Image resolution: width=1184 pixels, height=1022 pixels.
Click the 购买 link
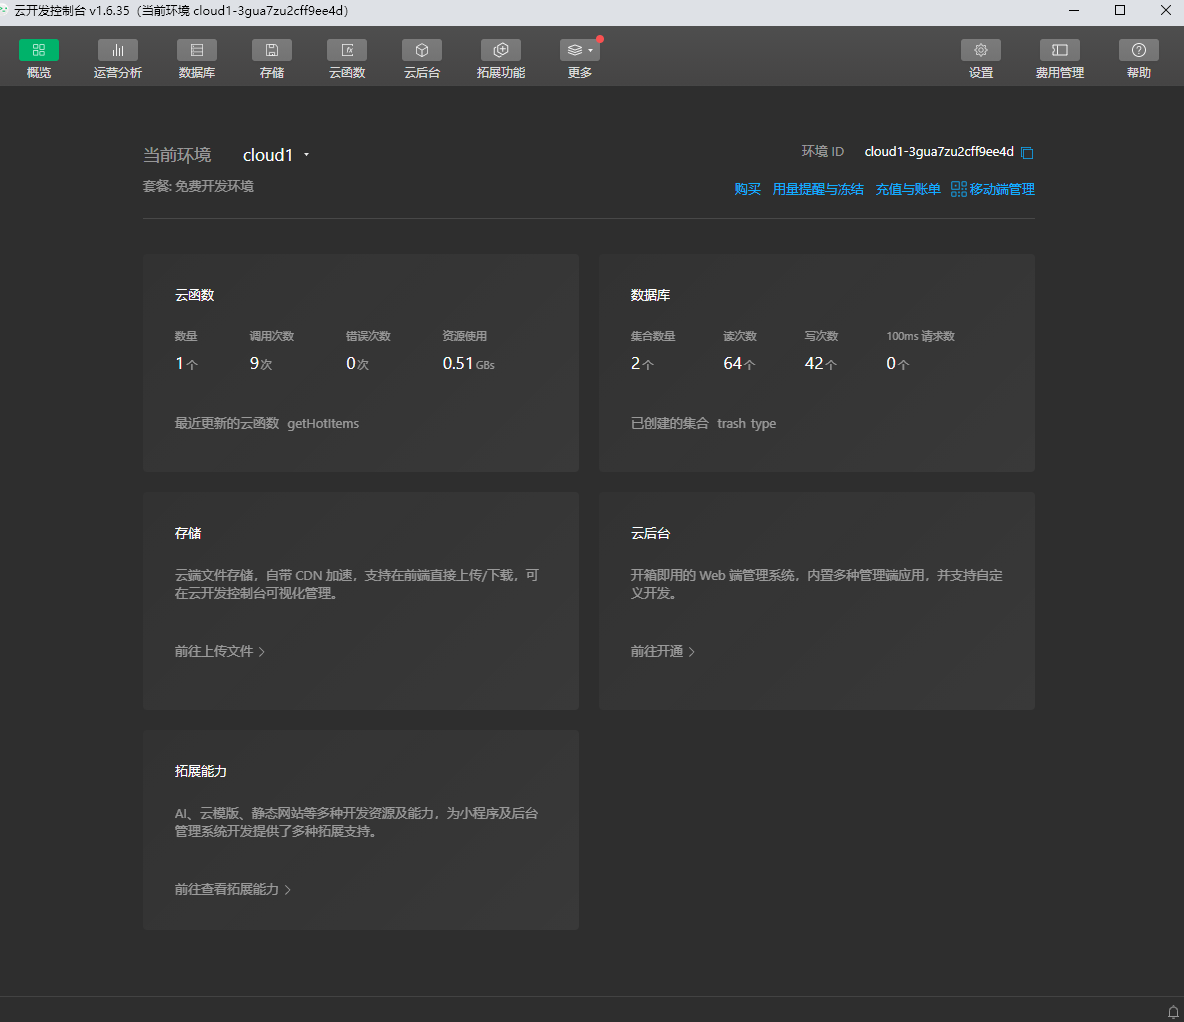point(748,189)
